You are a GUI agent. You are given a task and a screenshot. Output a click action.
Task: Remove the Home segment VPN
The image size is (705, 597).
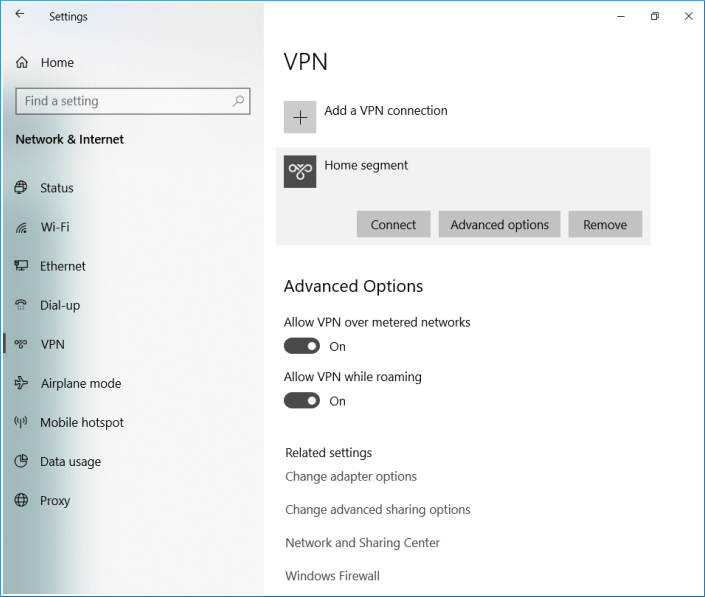click(605, 225)
